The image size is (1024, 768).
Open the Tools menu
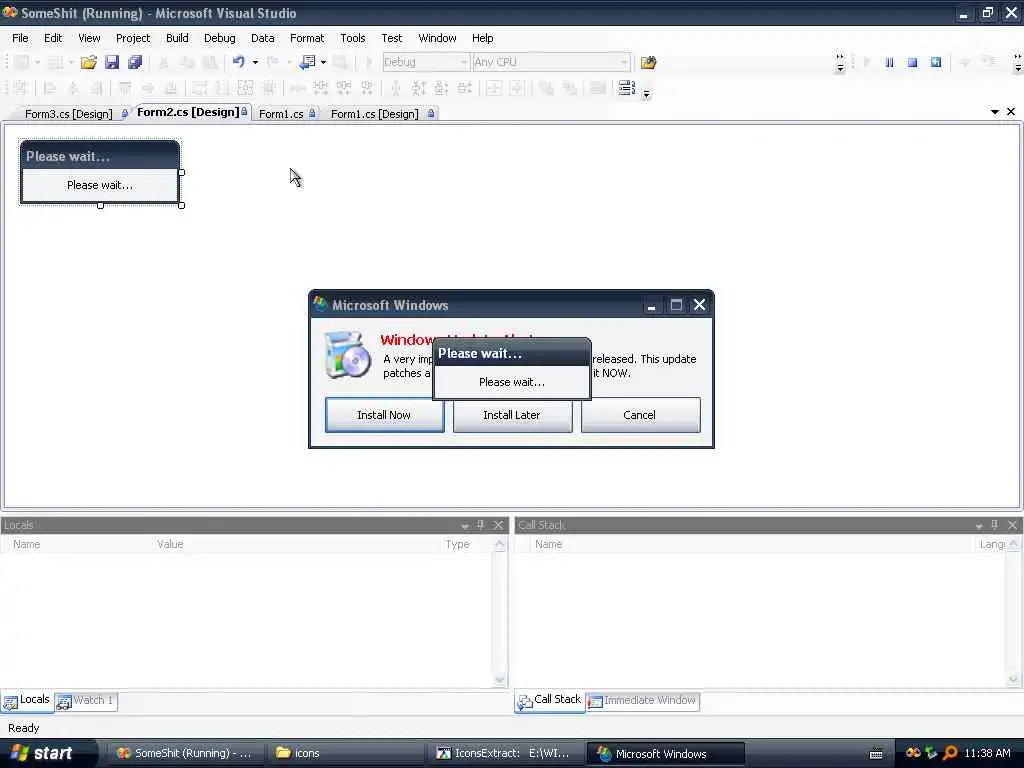tap(353, 38)
